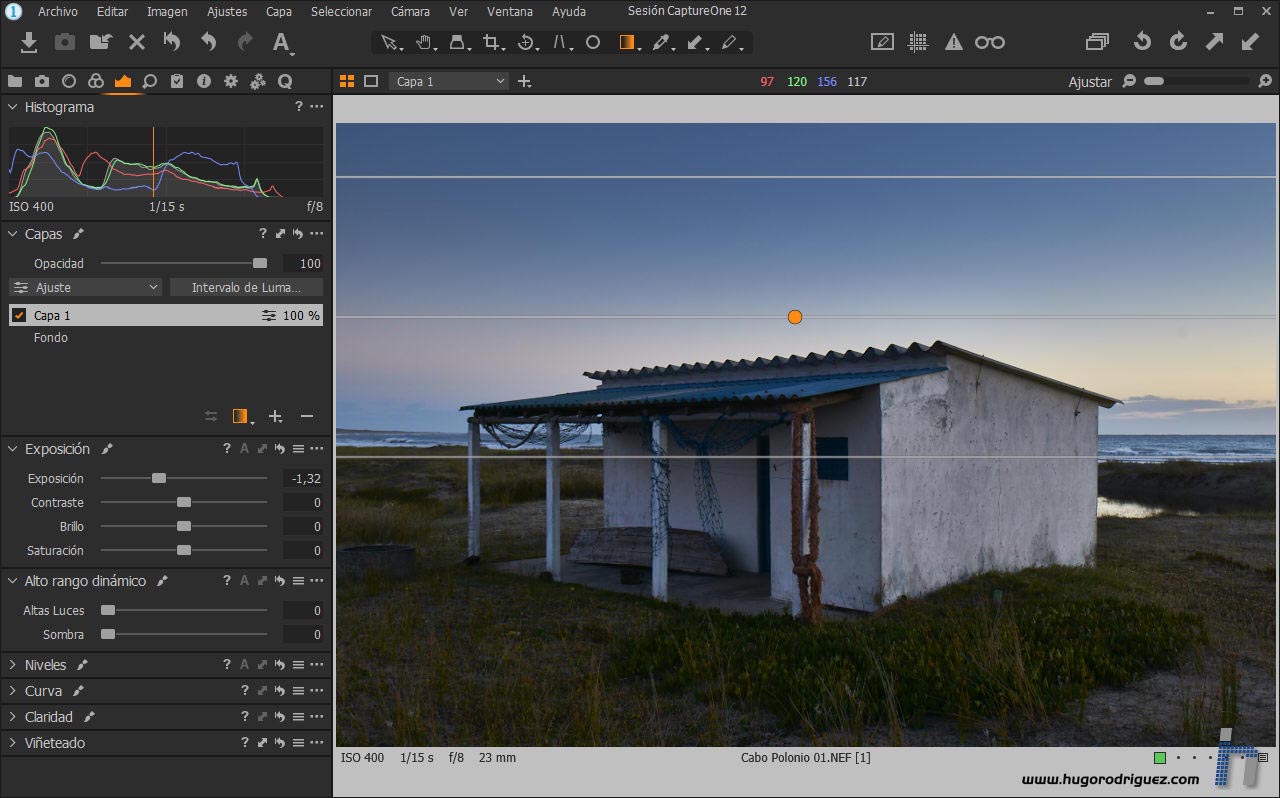
Task: Click the Import images arrow icon
Action: pos(29,42)
